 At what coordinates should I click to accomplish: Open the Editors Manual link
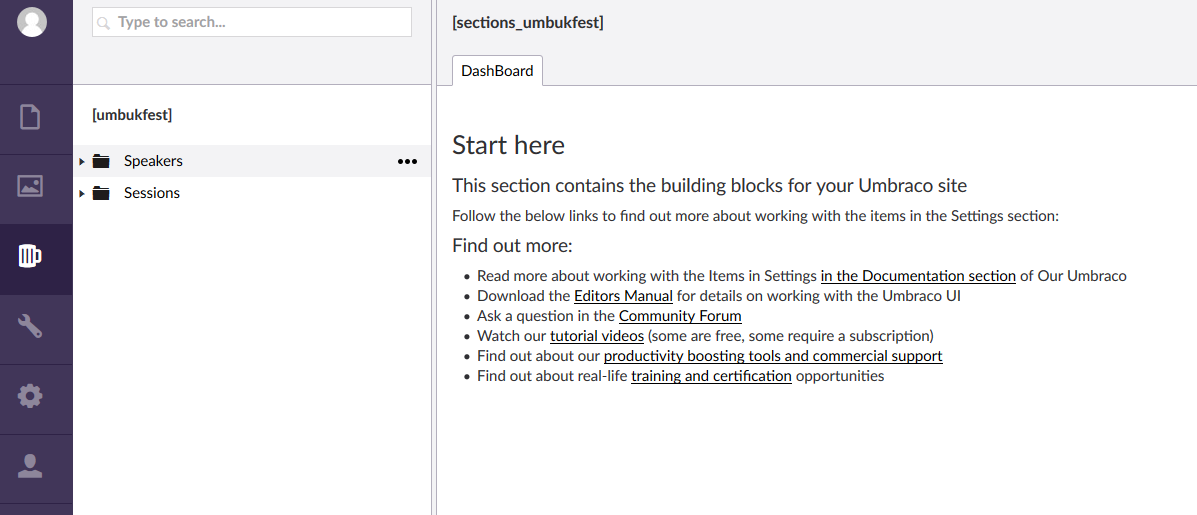click(623, 296)
